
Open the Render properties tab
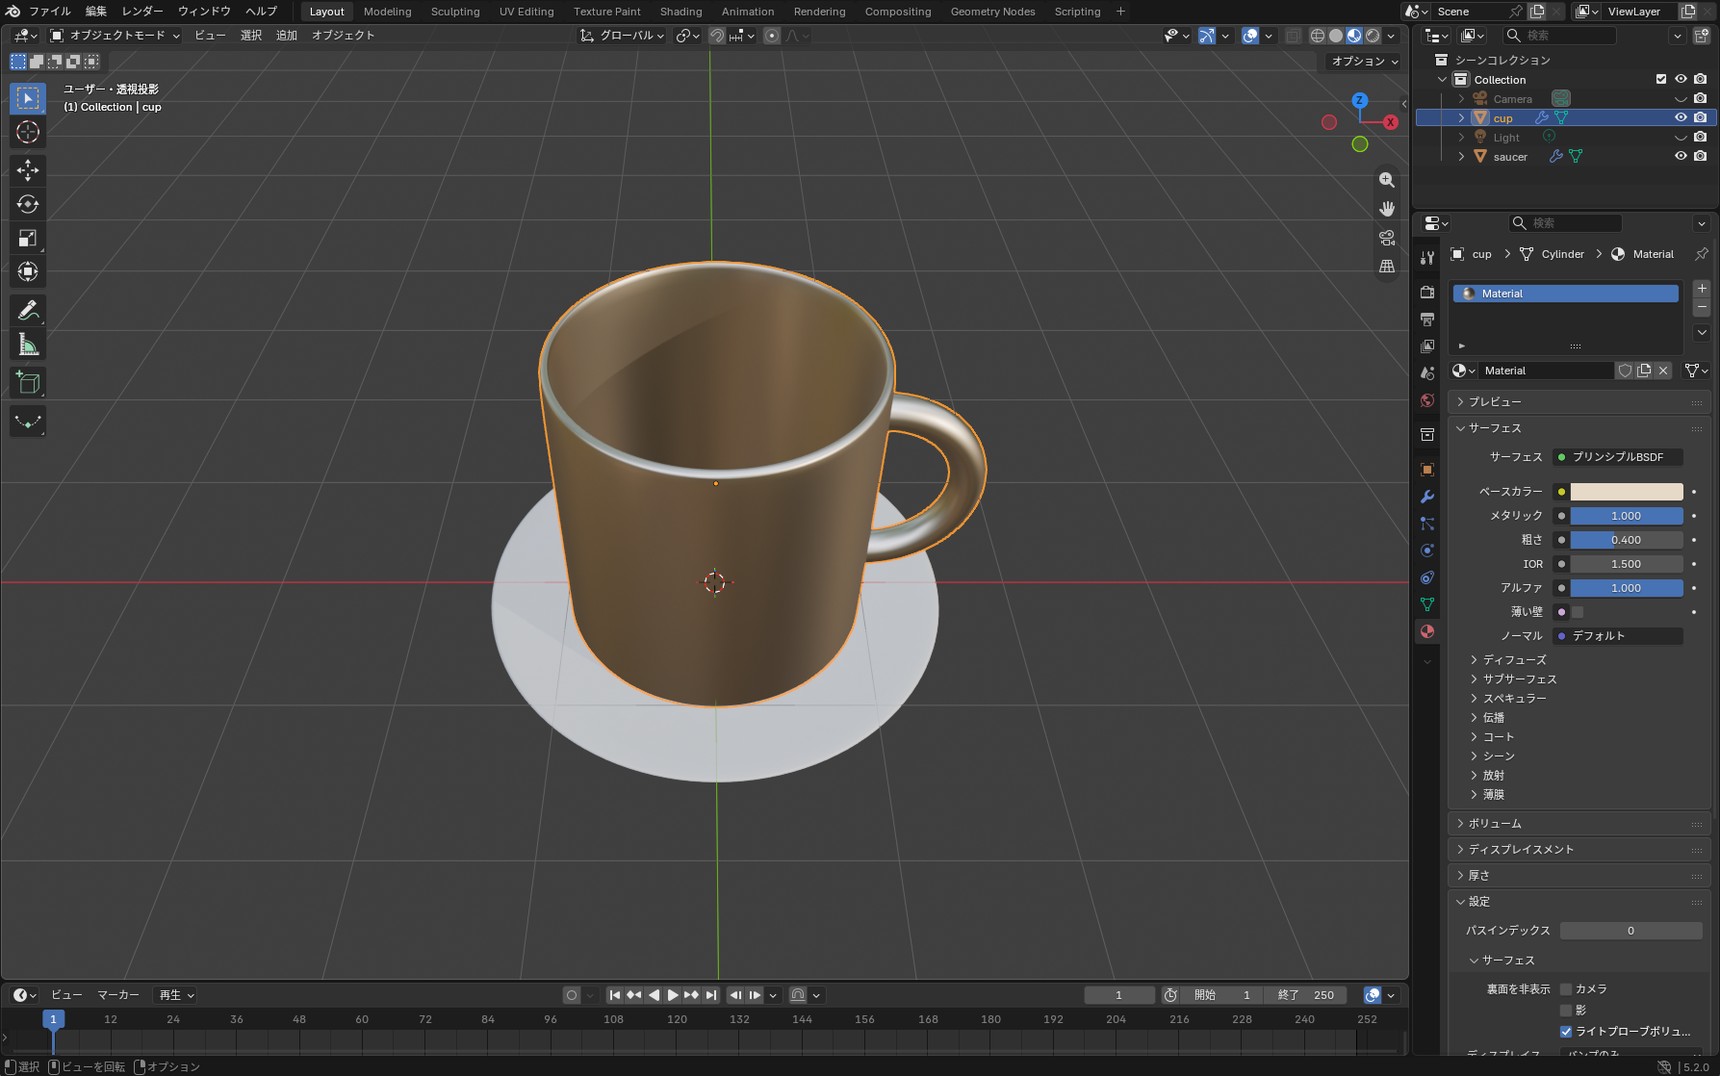point(1427,292)
